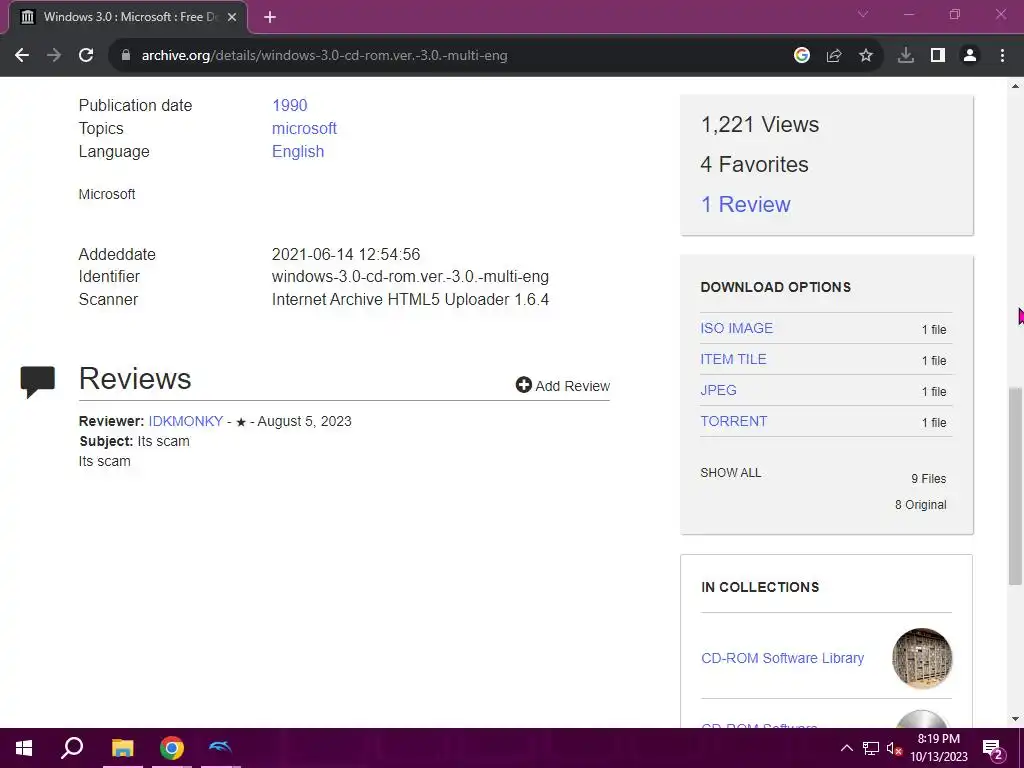Toggle Chrome side panel
Viewport: 1024px width, 768px height.
click(x=938, y=56)
